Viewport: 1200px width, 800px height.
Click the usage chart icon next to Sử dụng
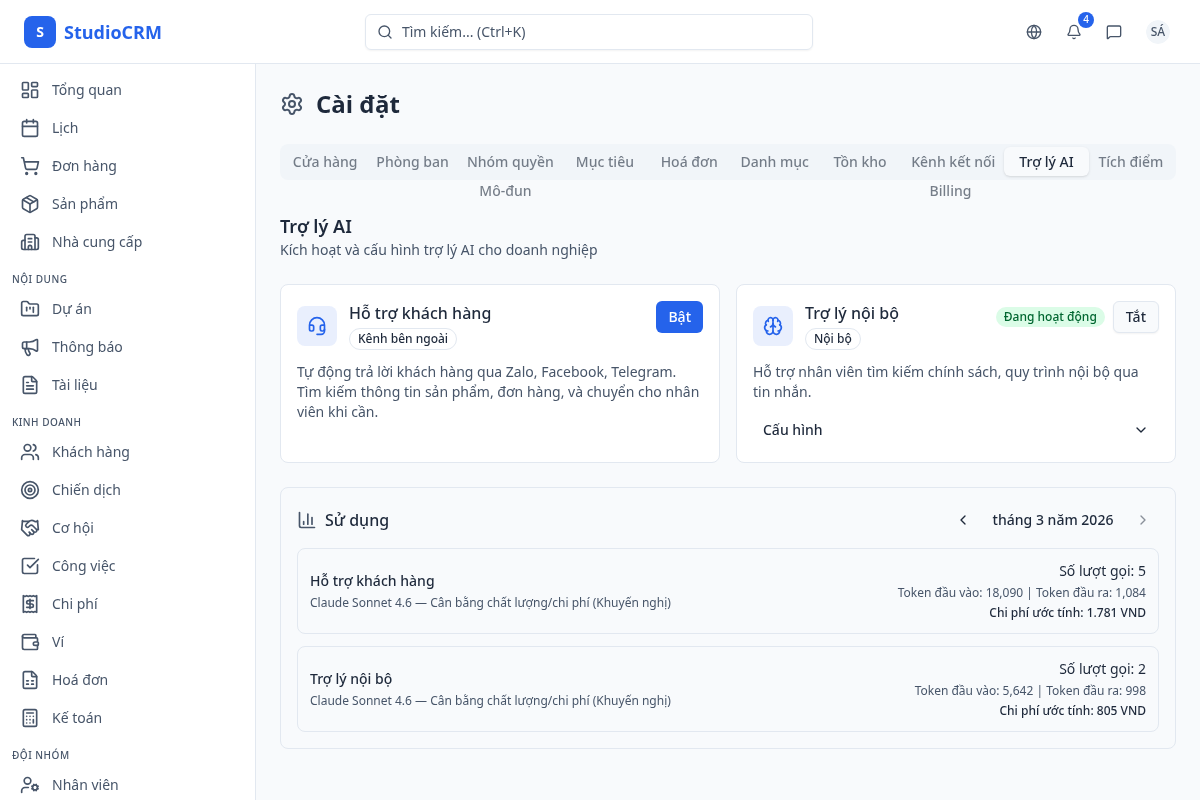click(x=305, y=520)
